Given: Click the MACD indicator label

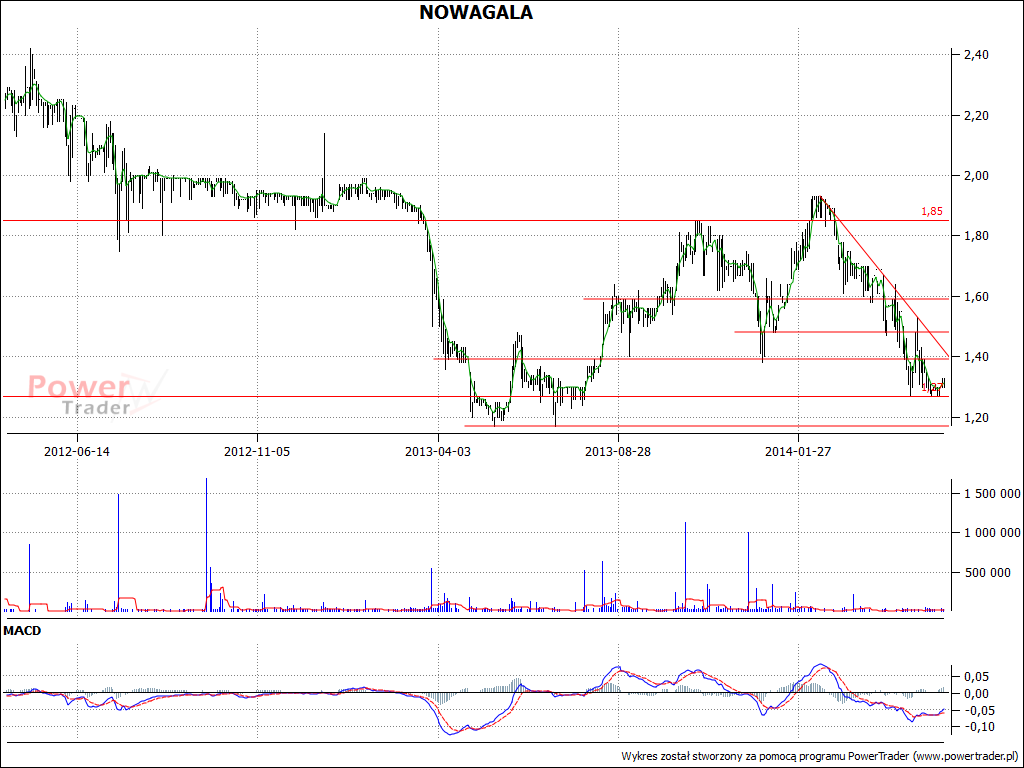Looking at the screenshot, I should tap(22, 631).
